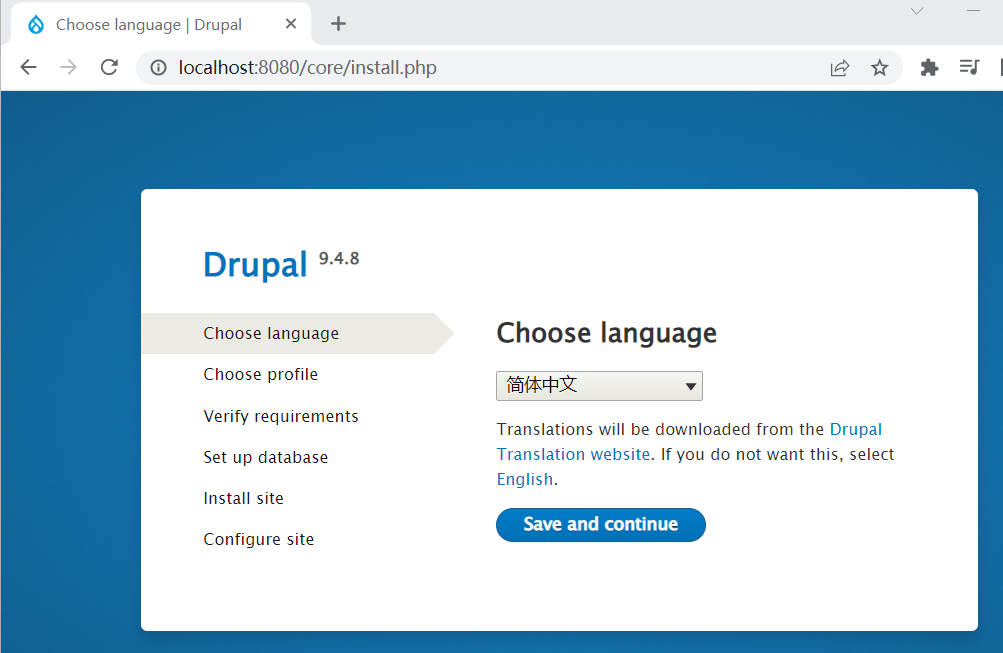
Task: Open the extensions puzzle icon
Action: [x=929, y=67]
